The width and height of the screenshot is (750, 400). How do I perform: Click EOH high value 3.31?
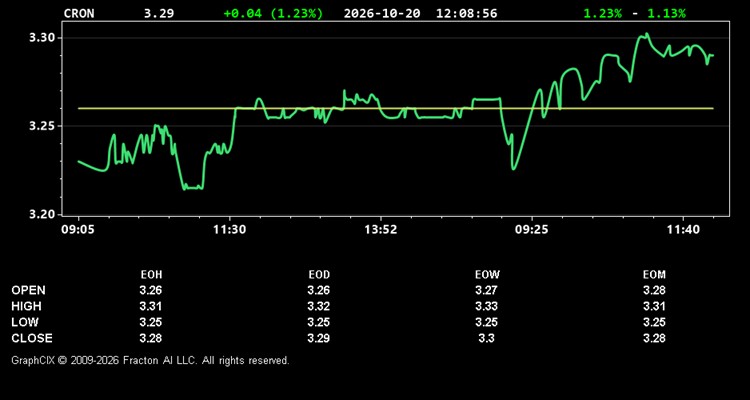151,306
